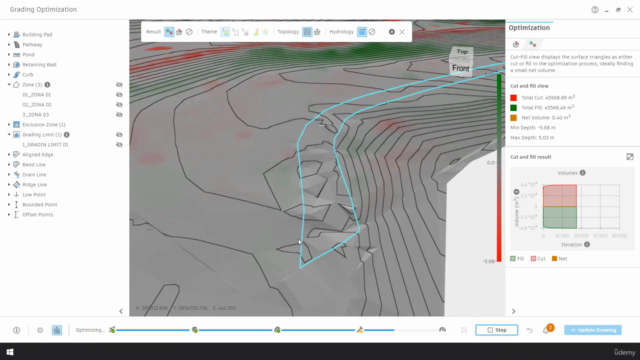Open the info icon in the bottom bar
The width and height of the screenshot is (640, 360).
(16, 330)
